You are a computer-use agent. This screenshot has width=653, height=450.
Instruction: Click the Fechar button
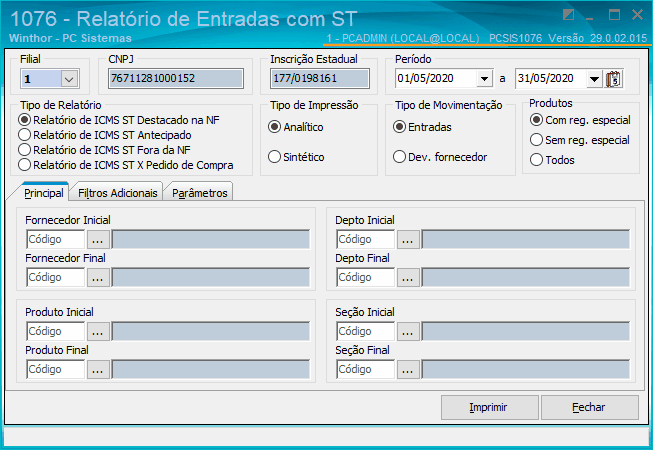pos(590,407)
